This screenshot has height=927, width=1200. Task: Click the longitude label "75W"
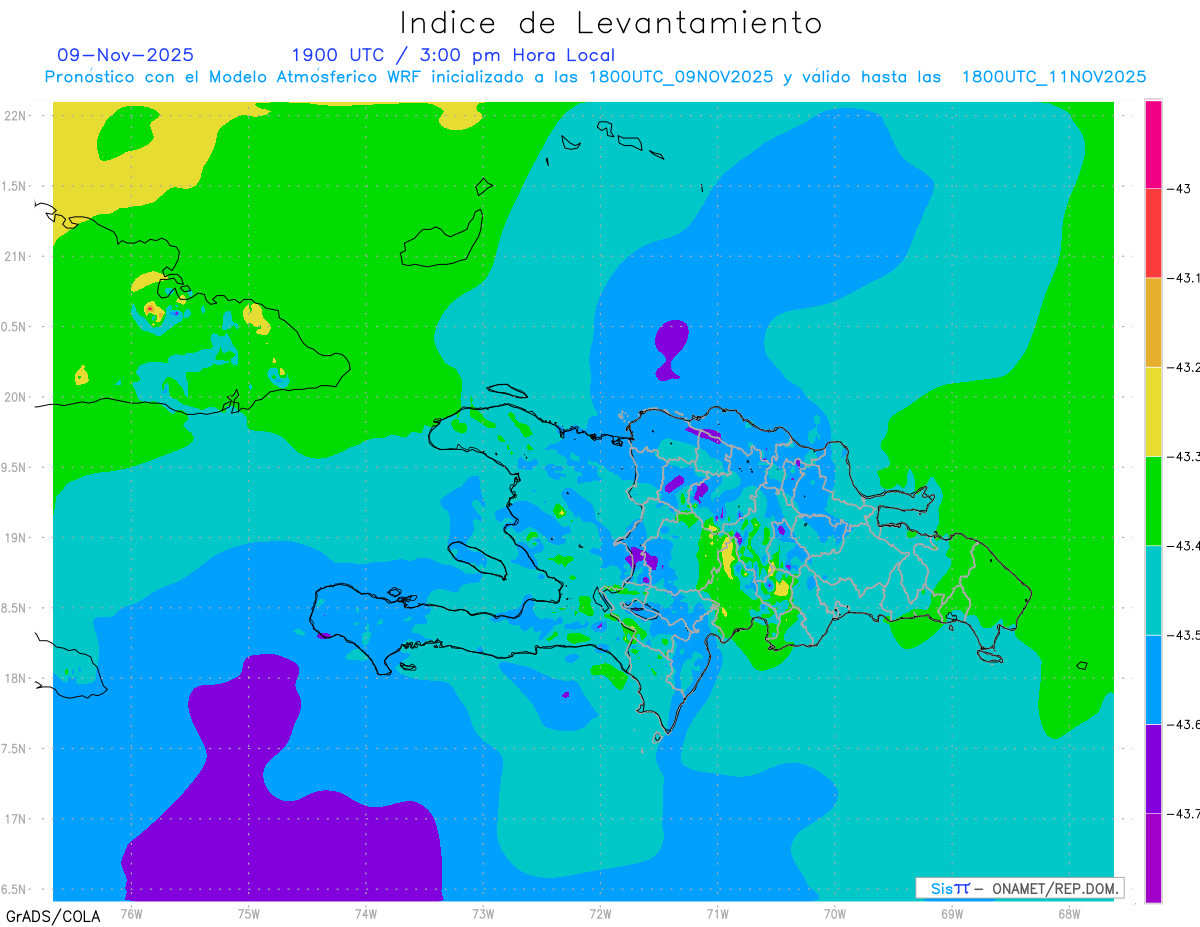click(x=248, y=912)
